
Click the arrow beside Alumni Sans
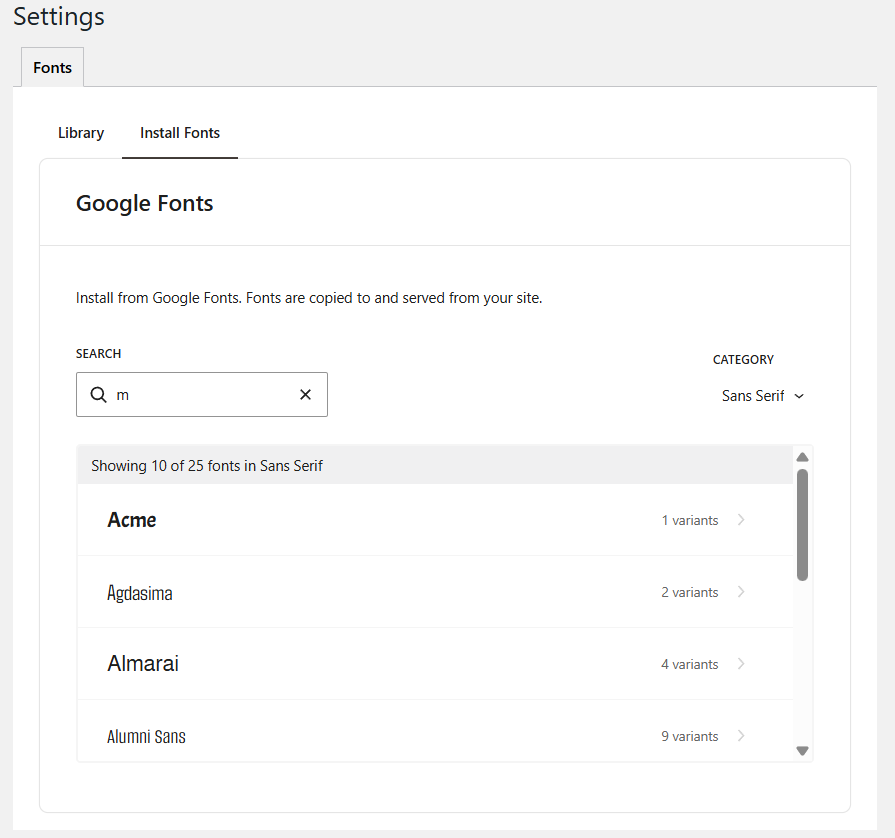click(740, 736)
